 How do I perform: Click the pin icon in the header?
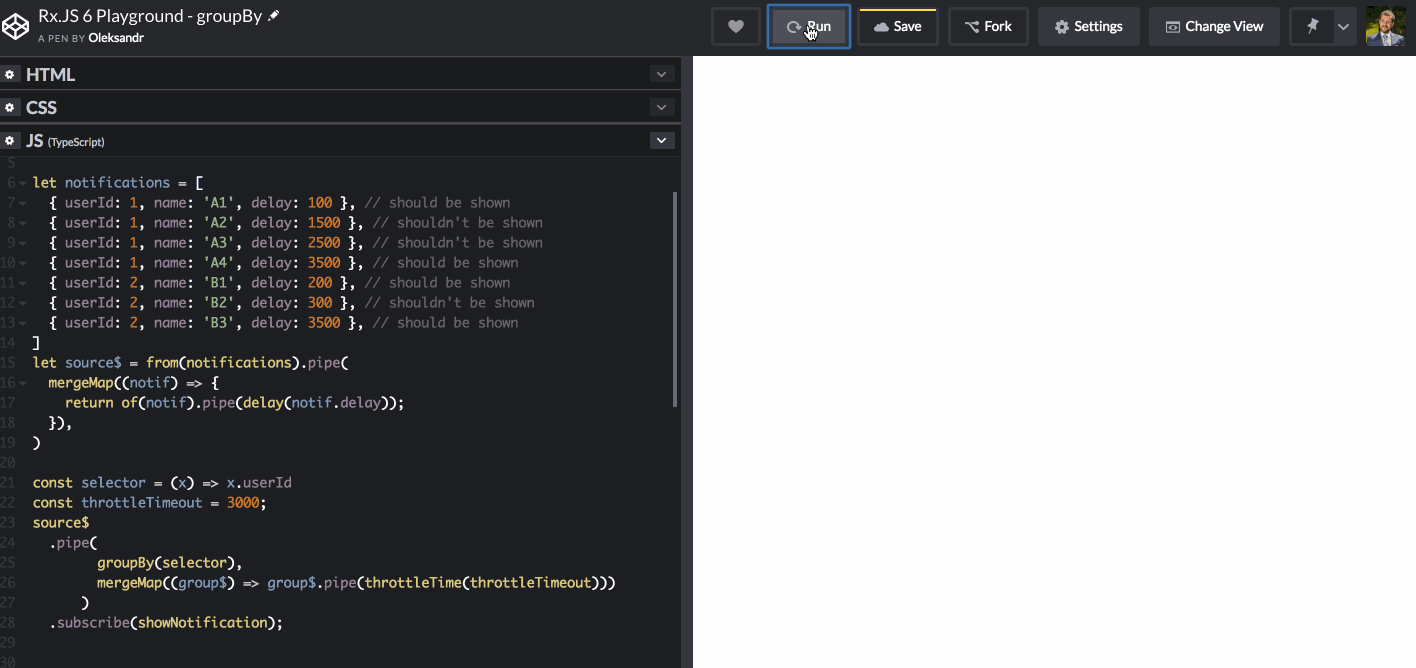[x=1311, y=25]
